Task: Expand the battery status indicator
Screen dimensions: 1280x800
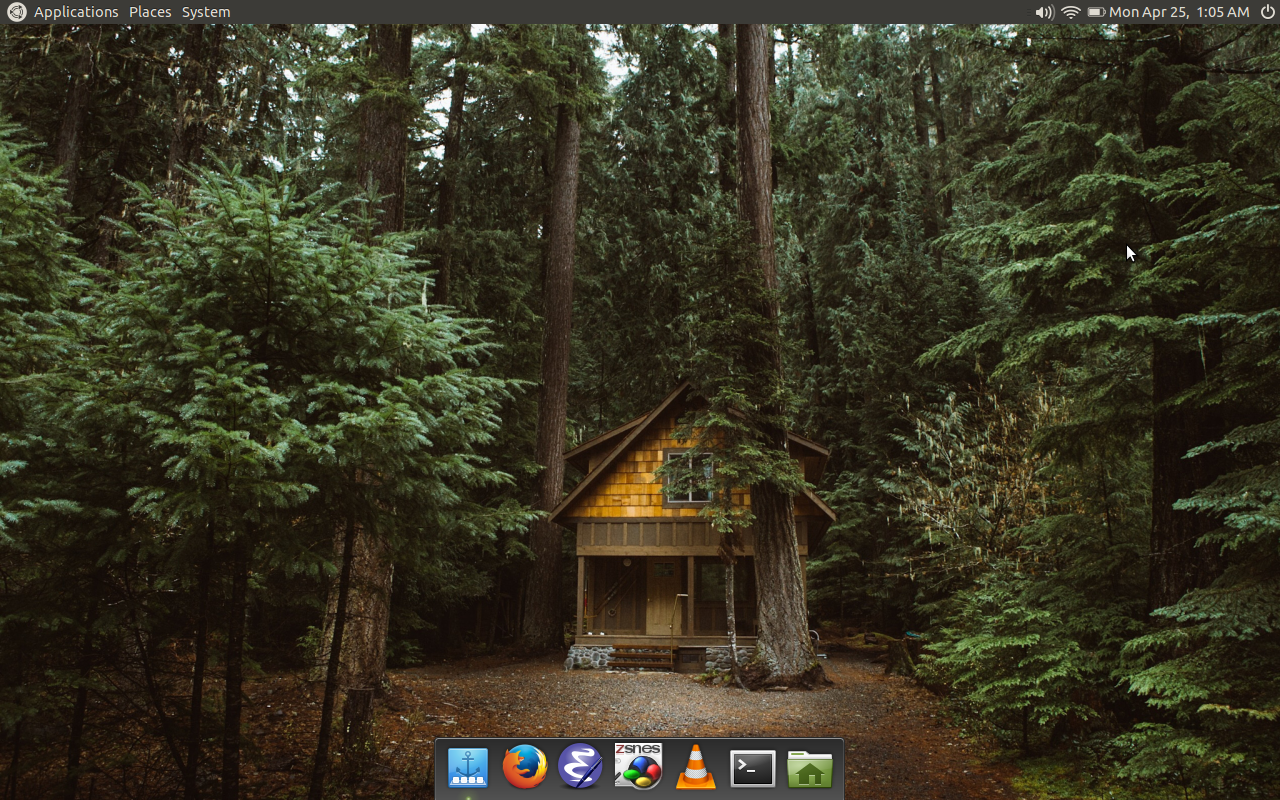Action: 1096,12
